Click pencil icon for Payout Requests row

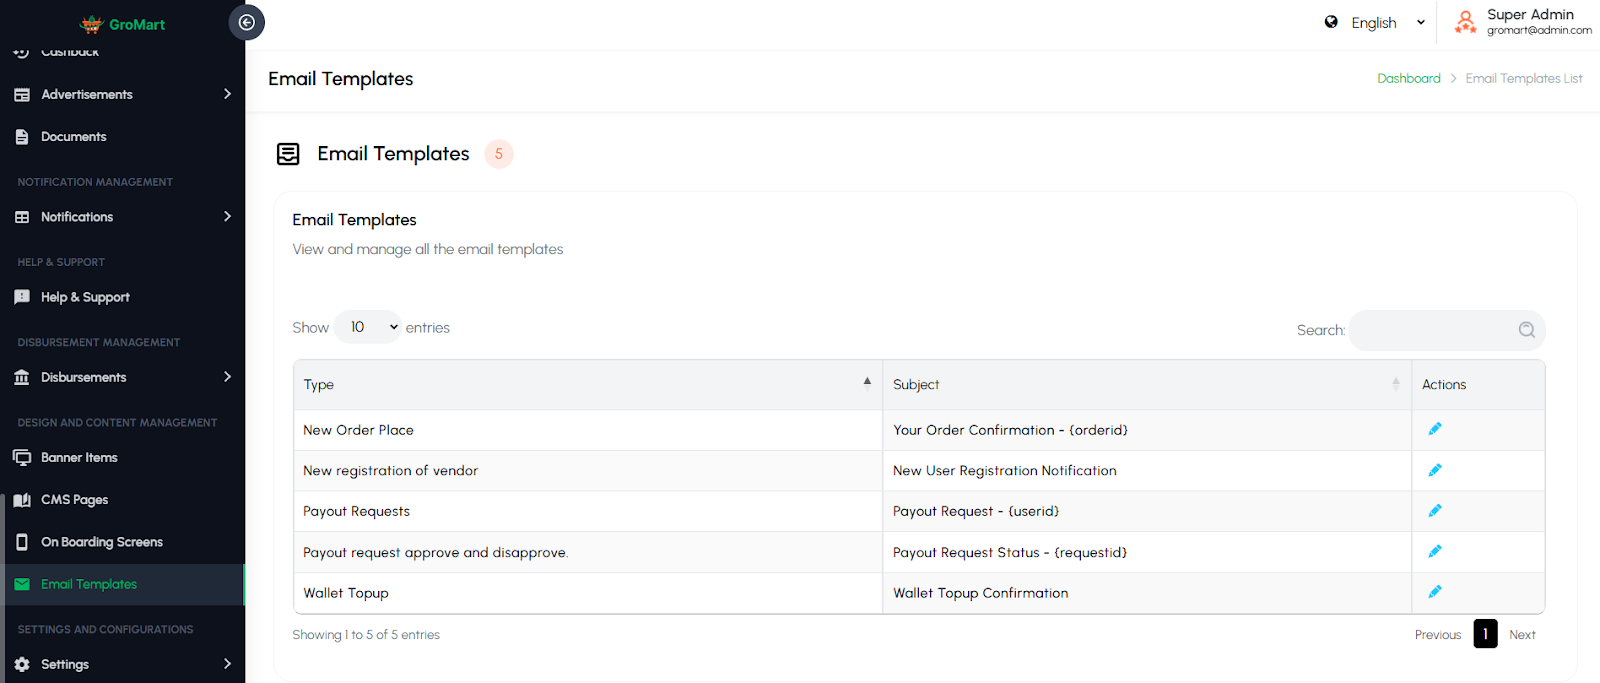[1435, 511]
